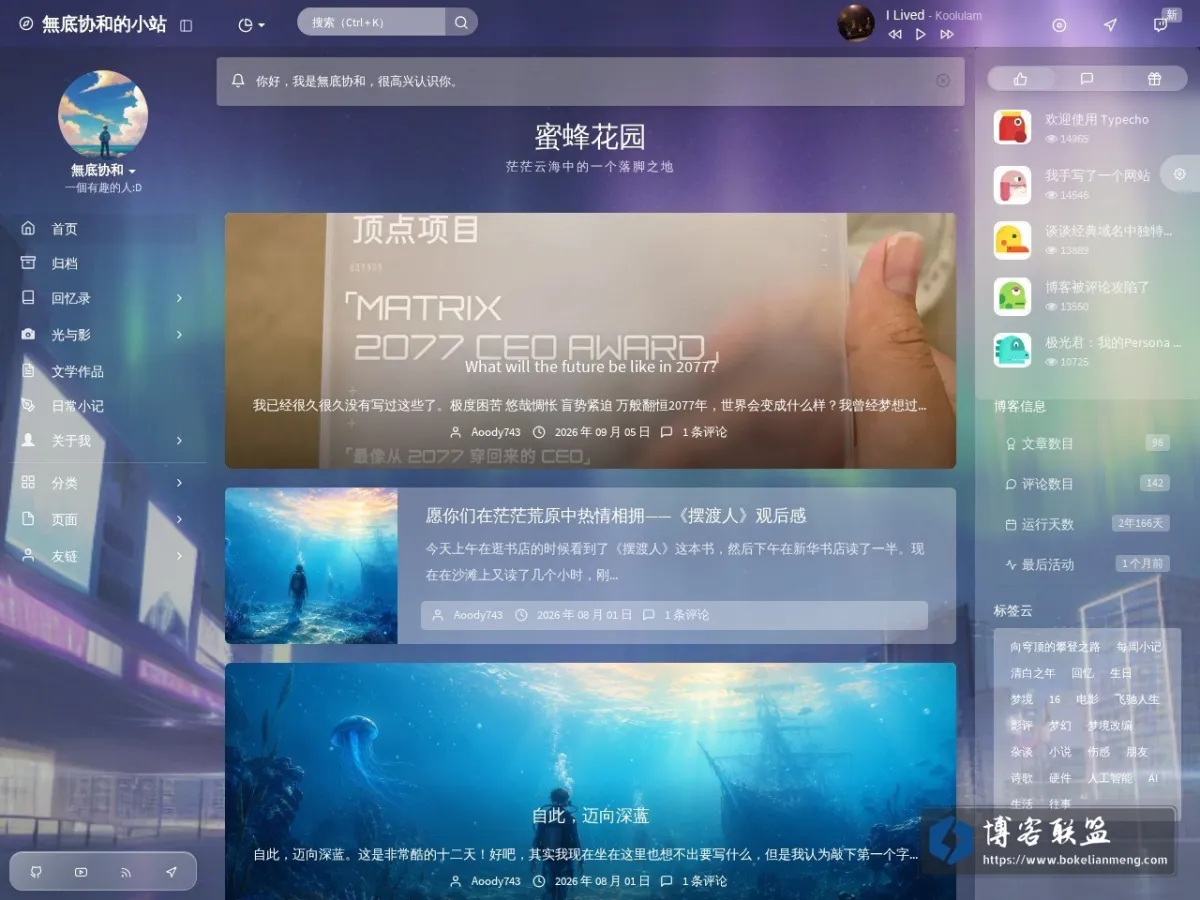This screenshot has height=900, width=1200.
Task: Click the bell icon in the greeting bar
Action: [x=238, y=81]
